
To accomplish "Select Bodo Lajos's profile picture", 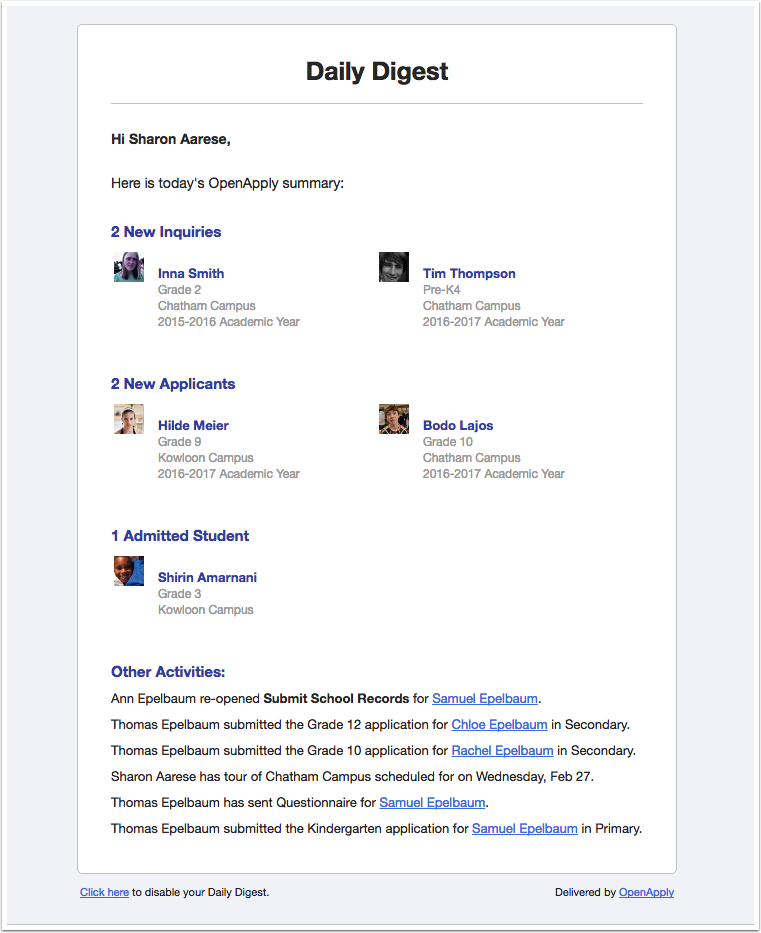I will 393,419.
